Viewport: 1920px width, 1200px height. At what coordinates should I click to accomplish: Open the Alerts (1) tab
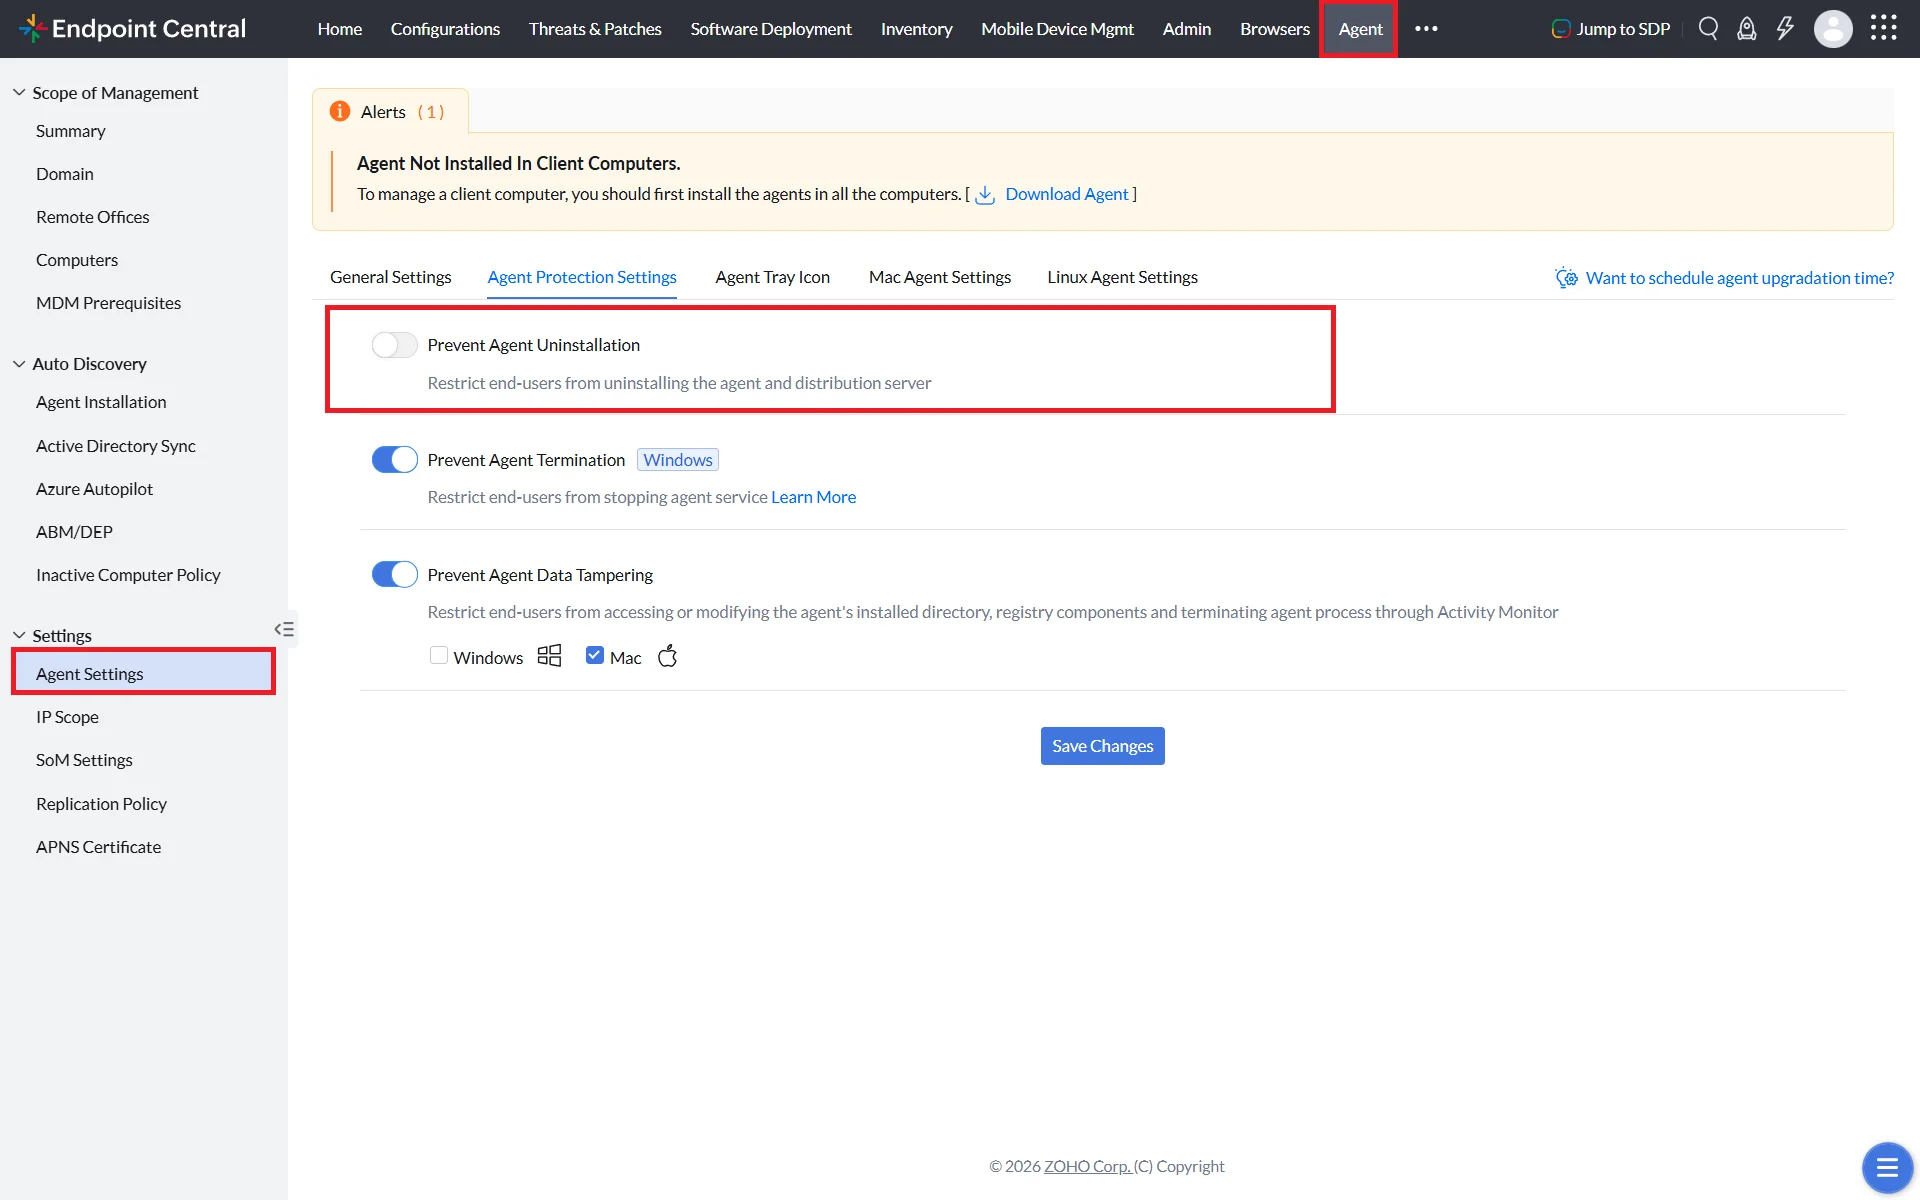click(391, 111)
